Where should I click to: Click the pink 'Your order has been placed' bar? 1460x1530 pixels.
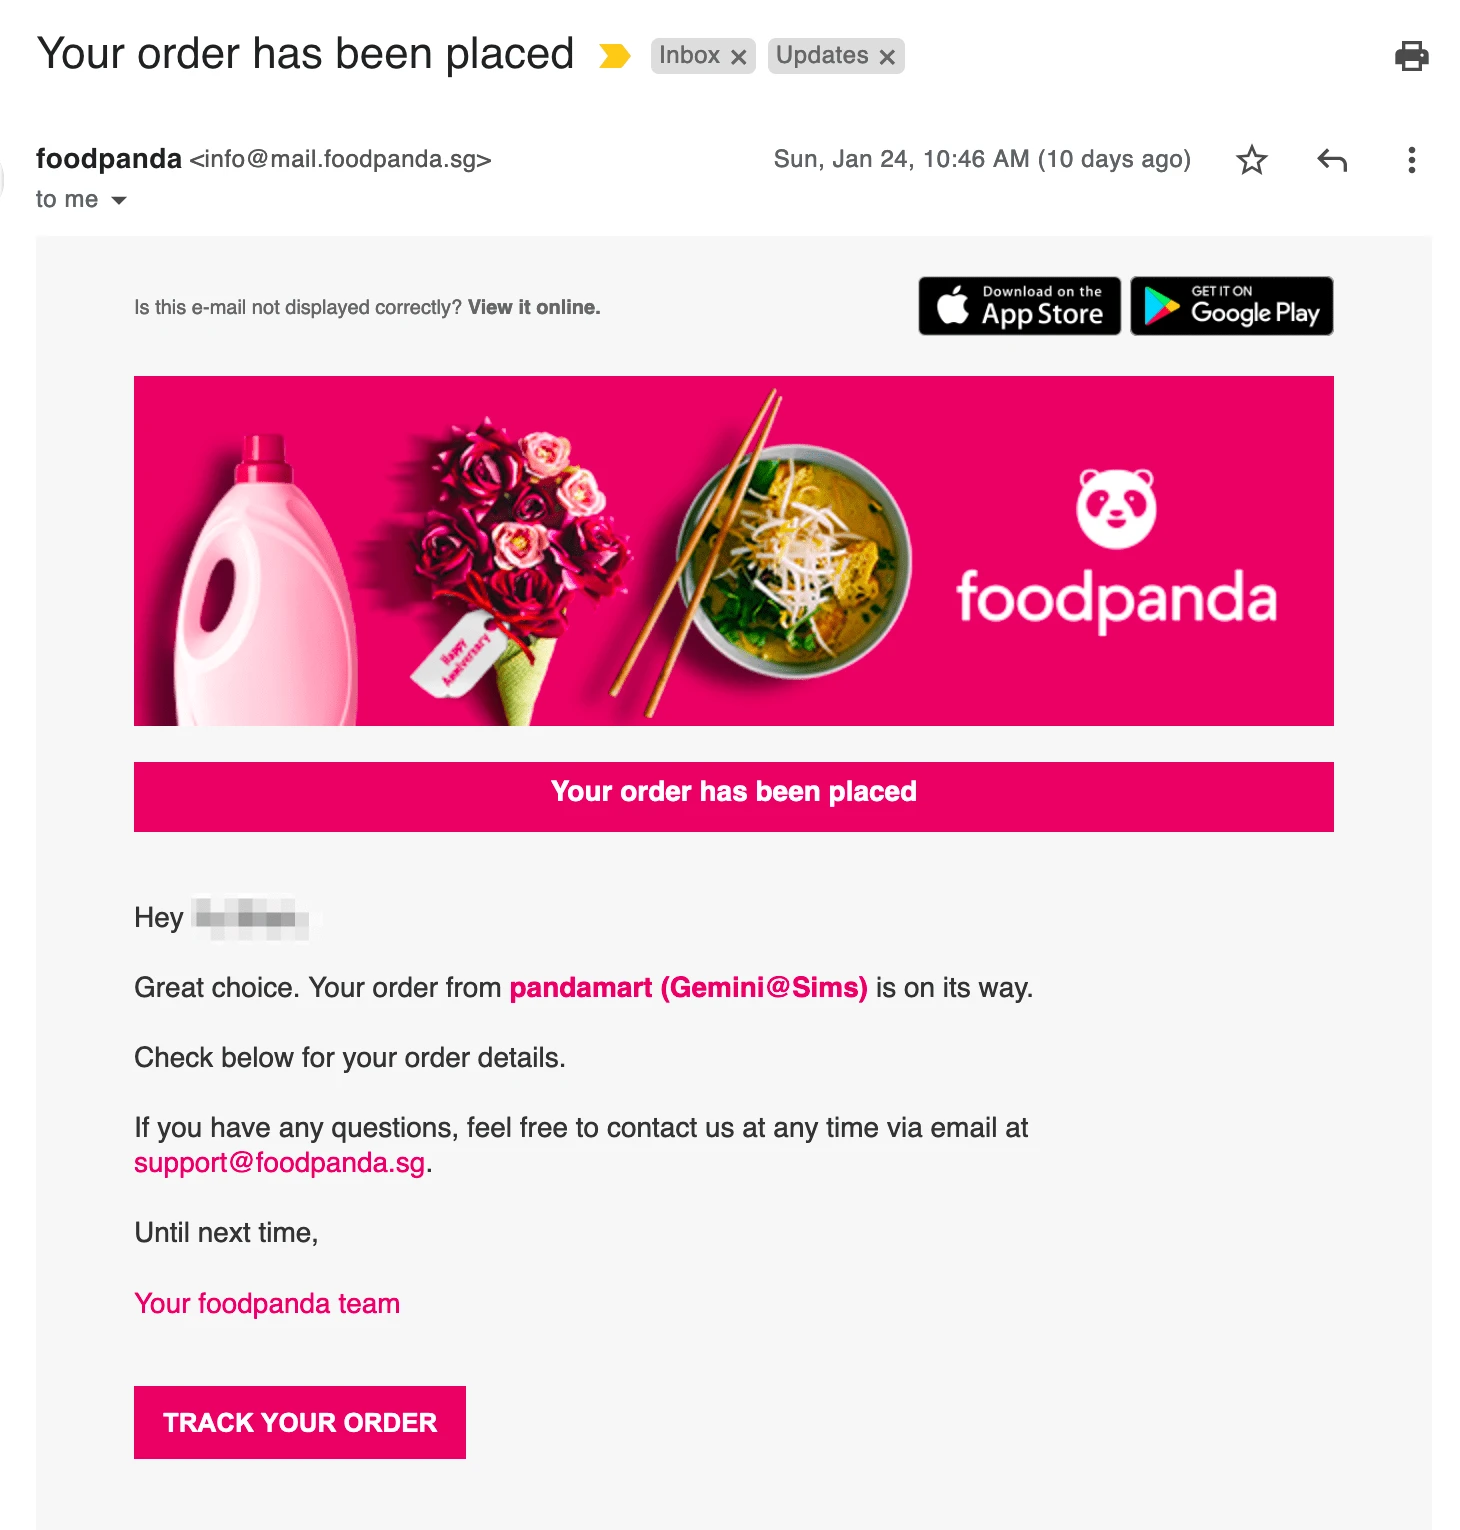(x=733, y=797)
